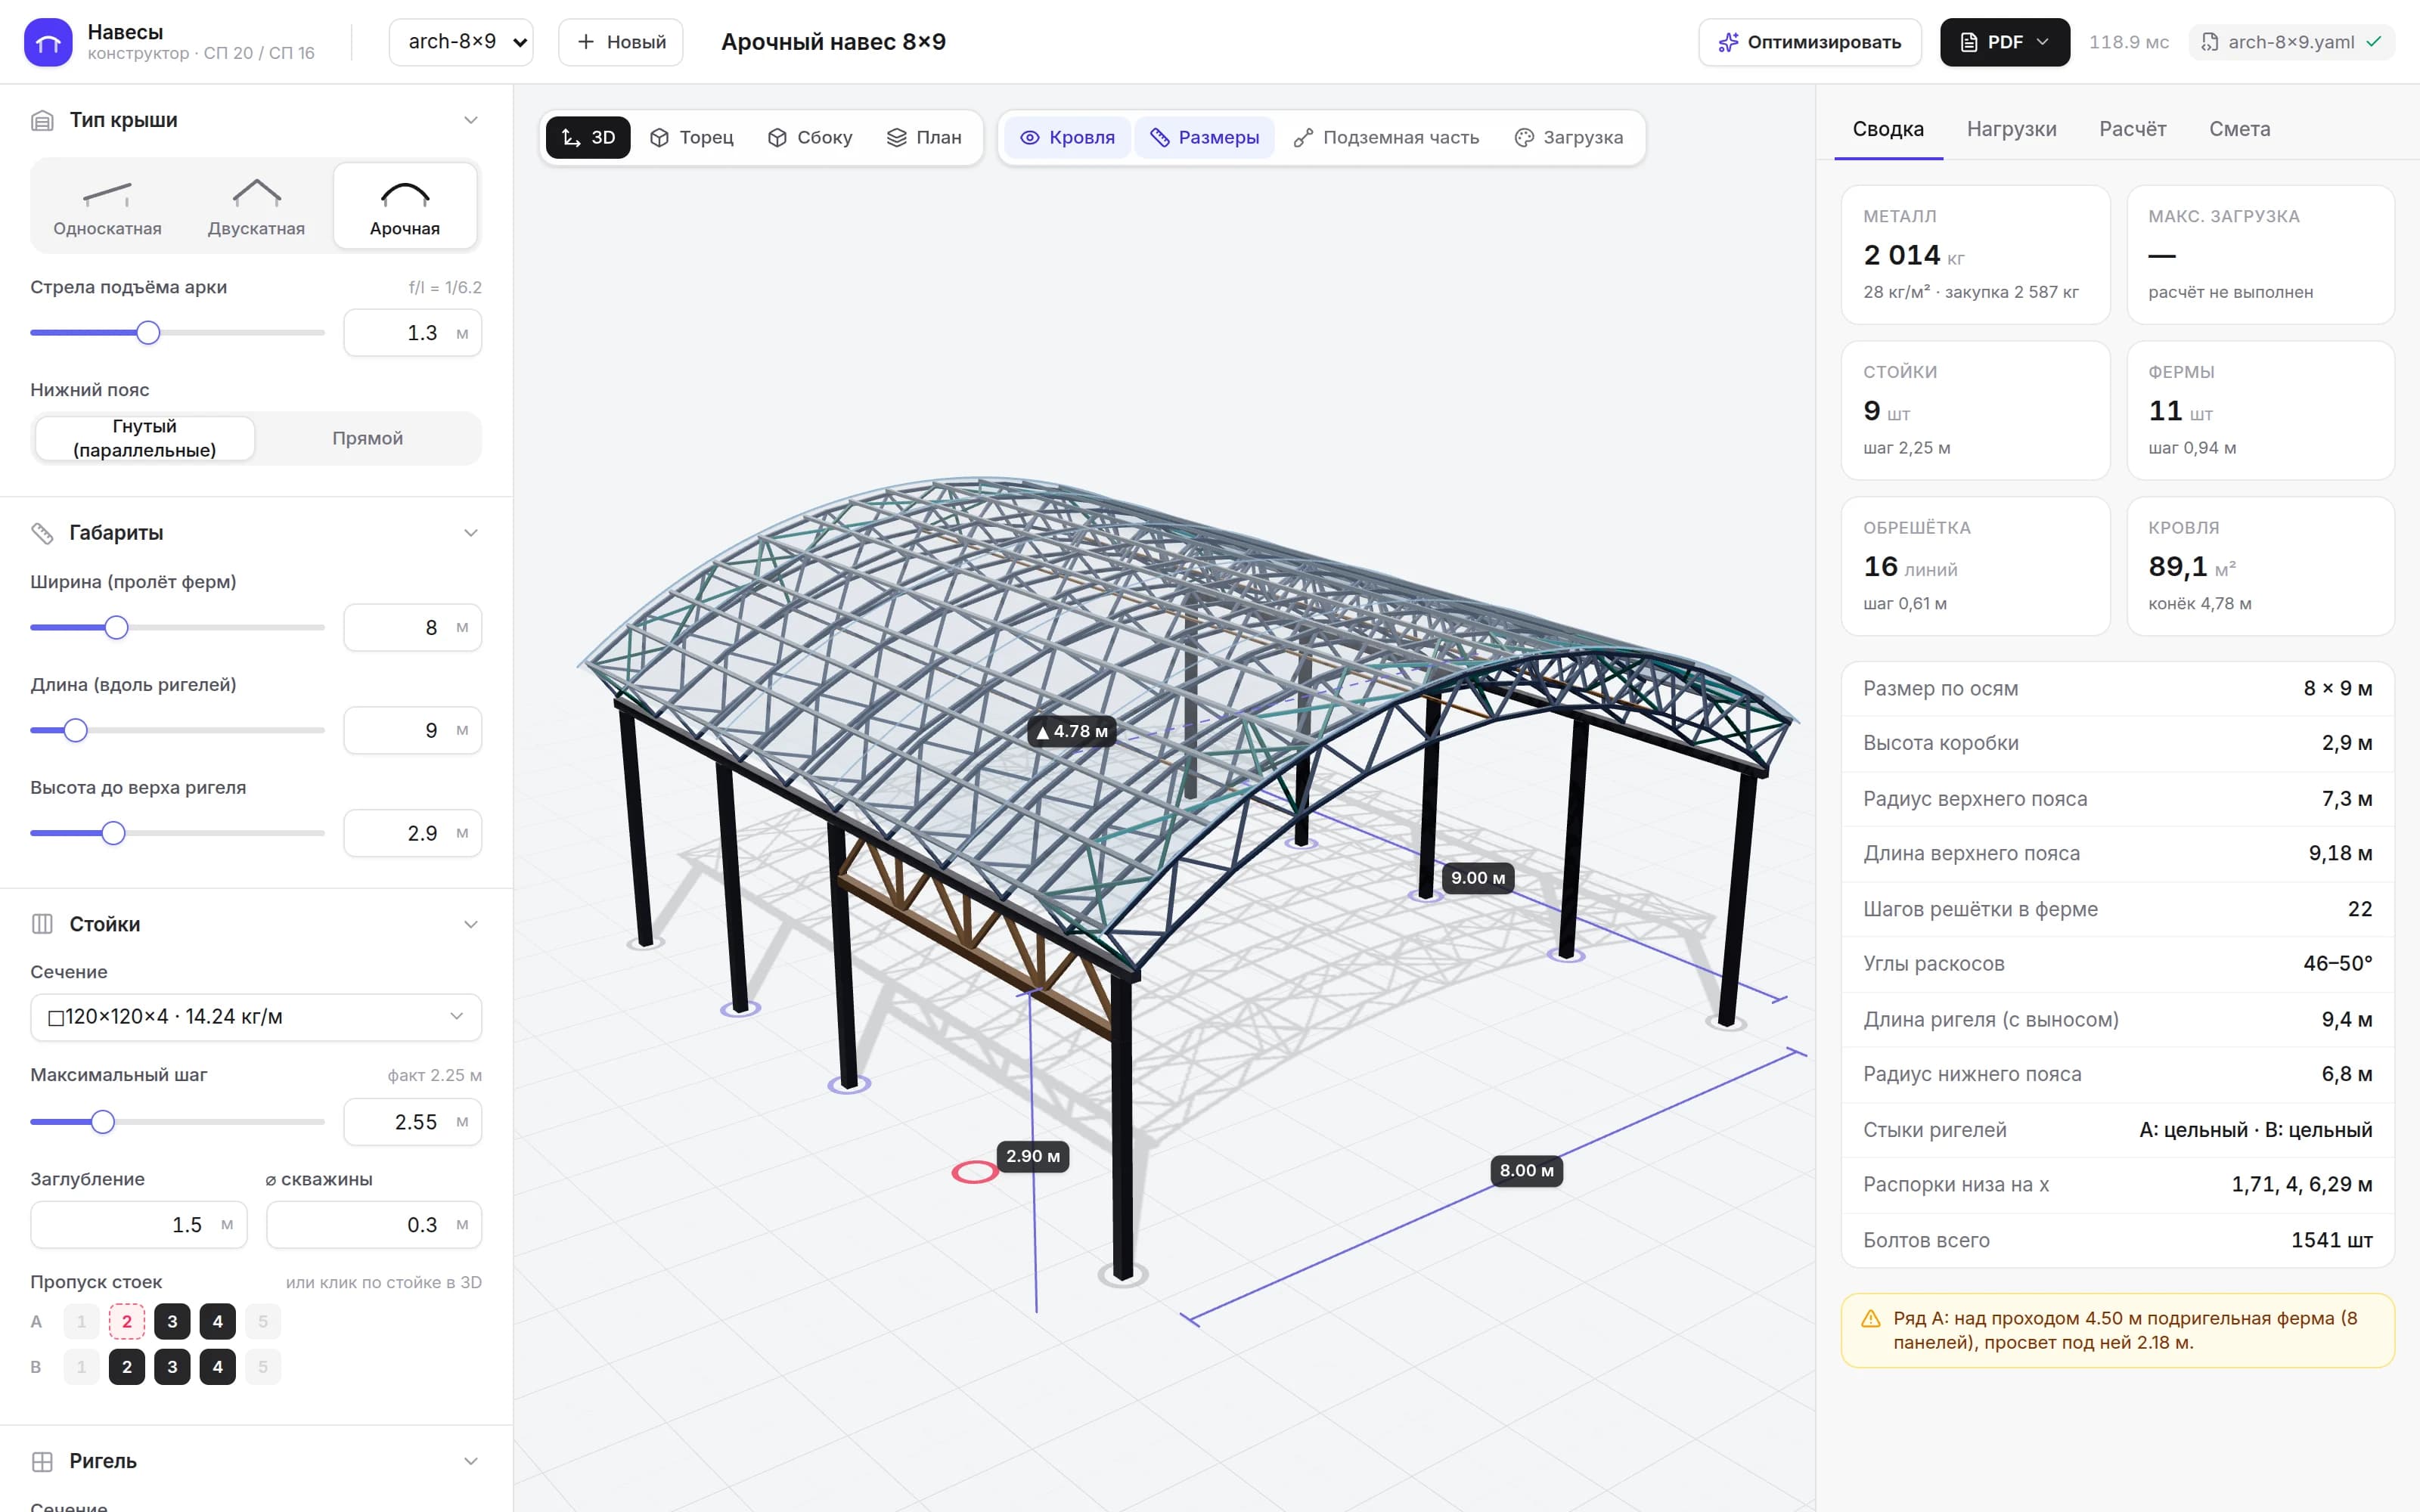Screen dimensions: 2420x1512
Task: Open the PDF export dropdown
Action: (2004, 42)
